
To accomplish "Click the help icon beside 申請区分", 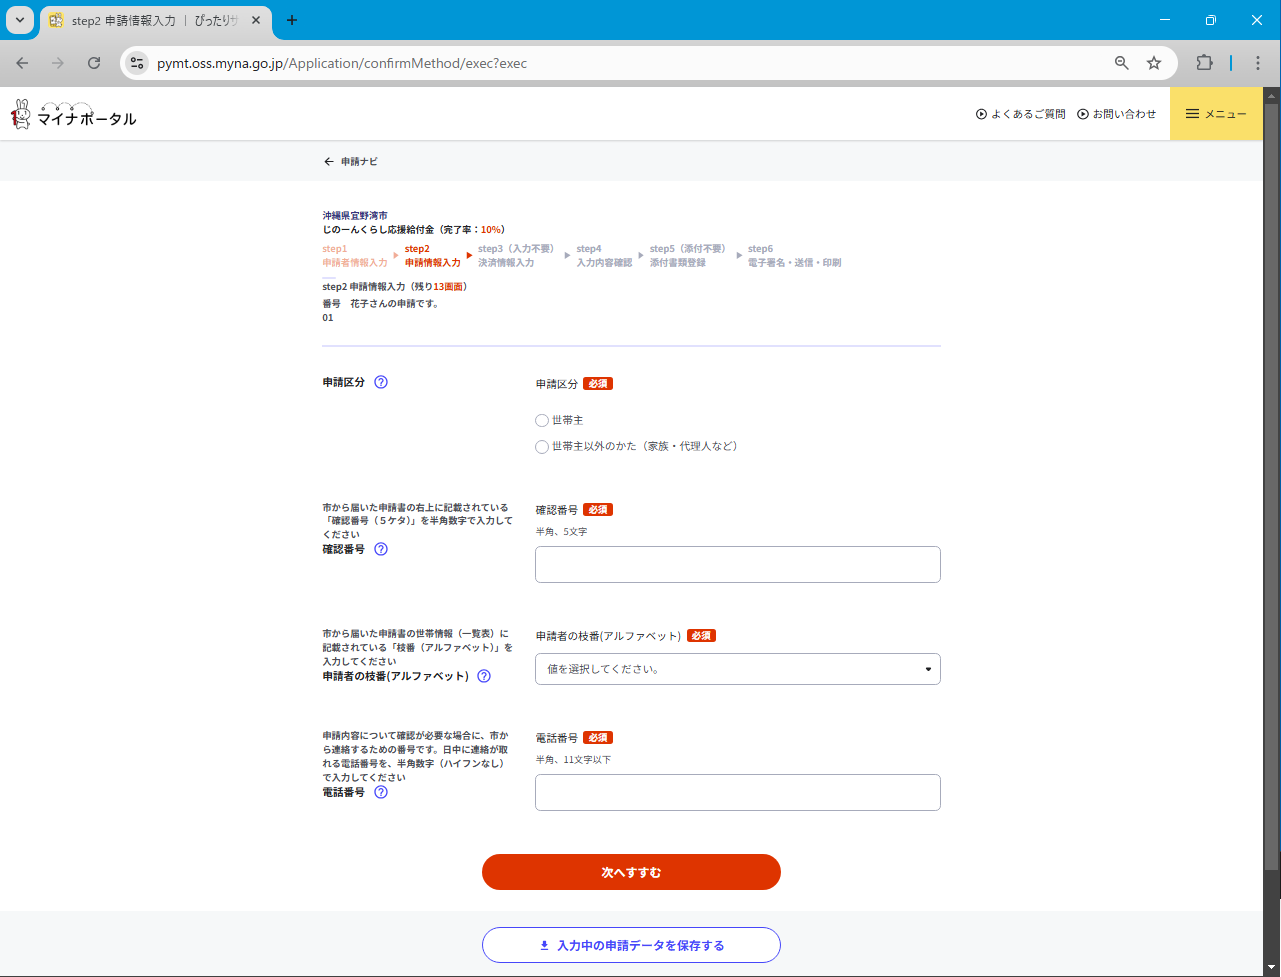I will click(x=381, y=382).
